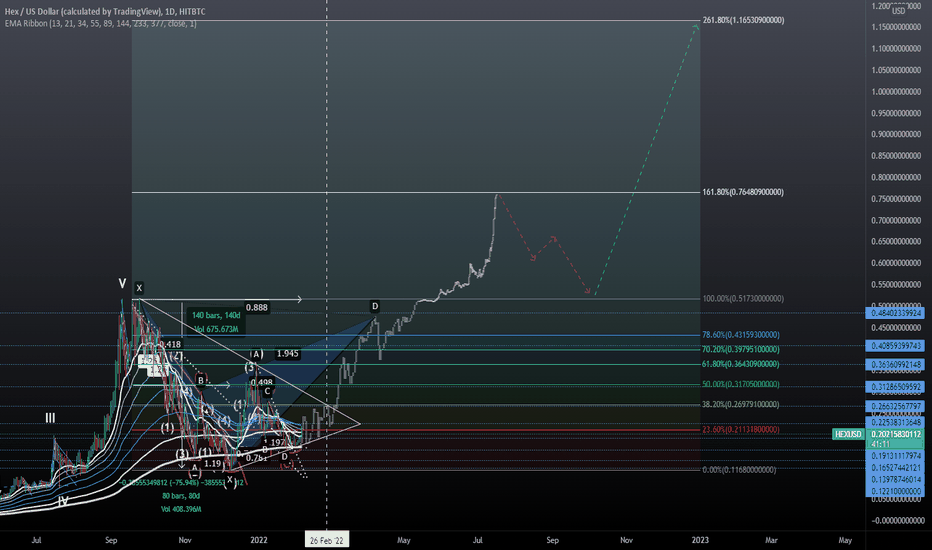
Task: Click the Hex / US Dollar chart title
Action: [x=105, y=11]
